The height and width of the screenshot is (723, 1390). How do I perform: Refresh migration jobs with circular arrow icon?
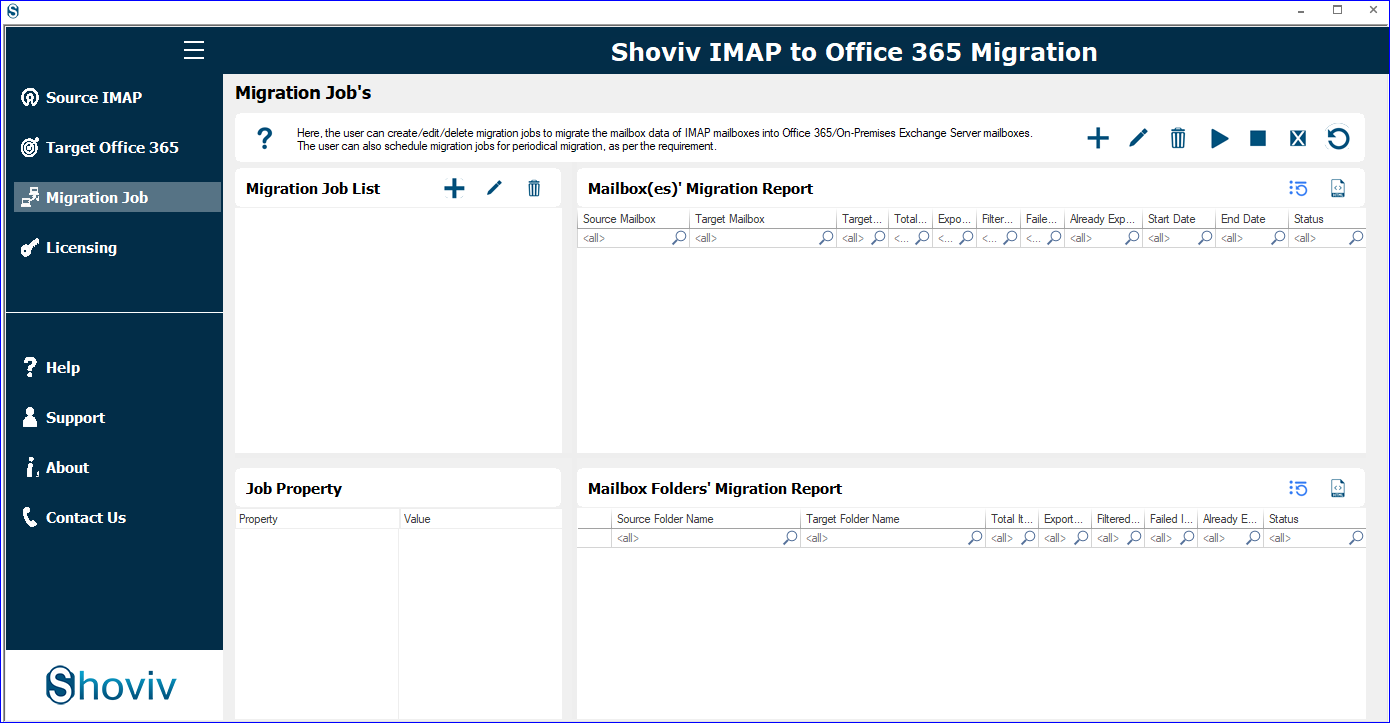coord(1338,138)
